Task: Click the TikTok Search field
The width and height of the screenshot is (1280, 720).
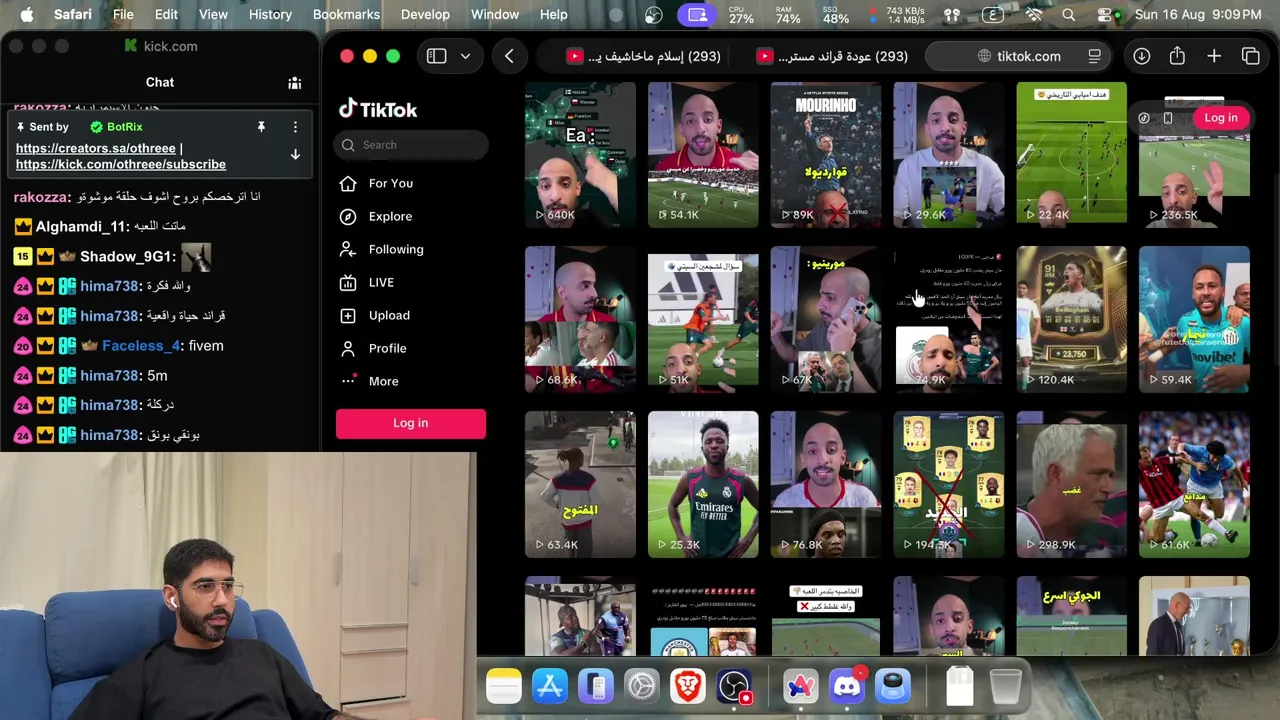Action: pos(411,145)
